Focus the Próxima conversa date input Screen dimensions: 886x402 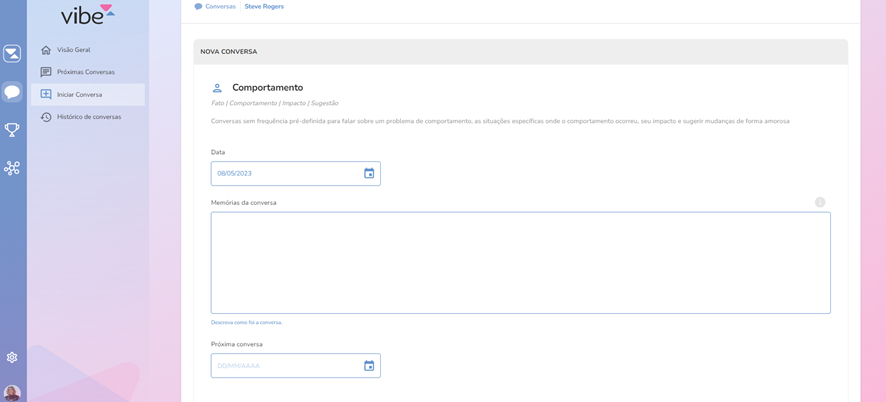pos(285,366)
